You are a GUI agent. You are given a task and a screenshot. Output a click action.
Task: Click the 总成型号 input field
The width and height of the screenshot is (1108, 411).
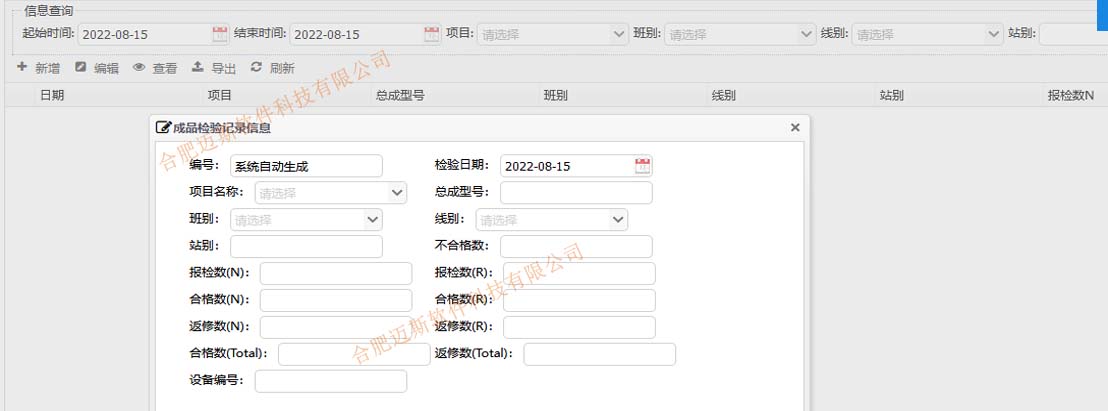click(x=576, y=193)
